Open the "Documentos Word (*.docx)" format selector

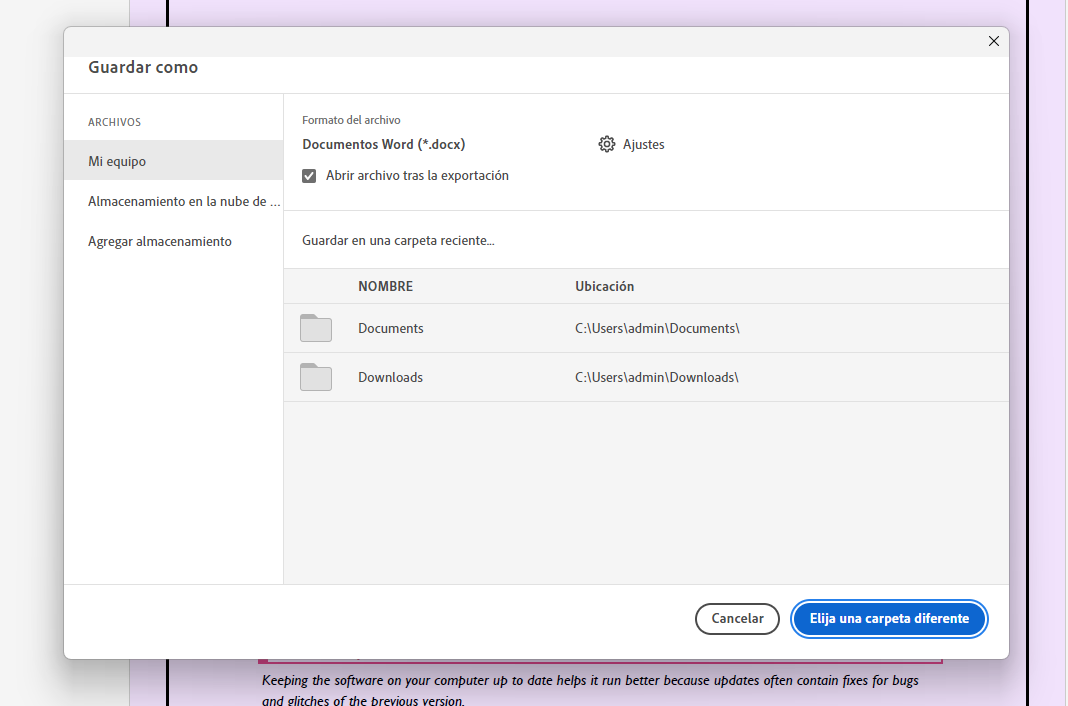pyautogui.click(x=384, y=144)
